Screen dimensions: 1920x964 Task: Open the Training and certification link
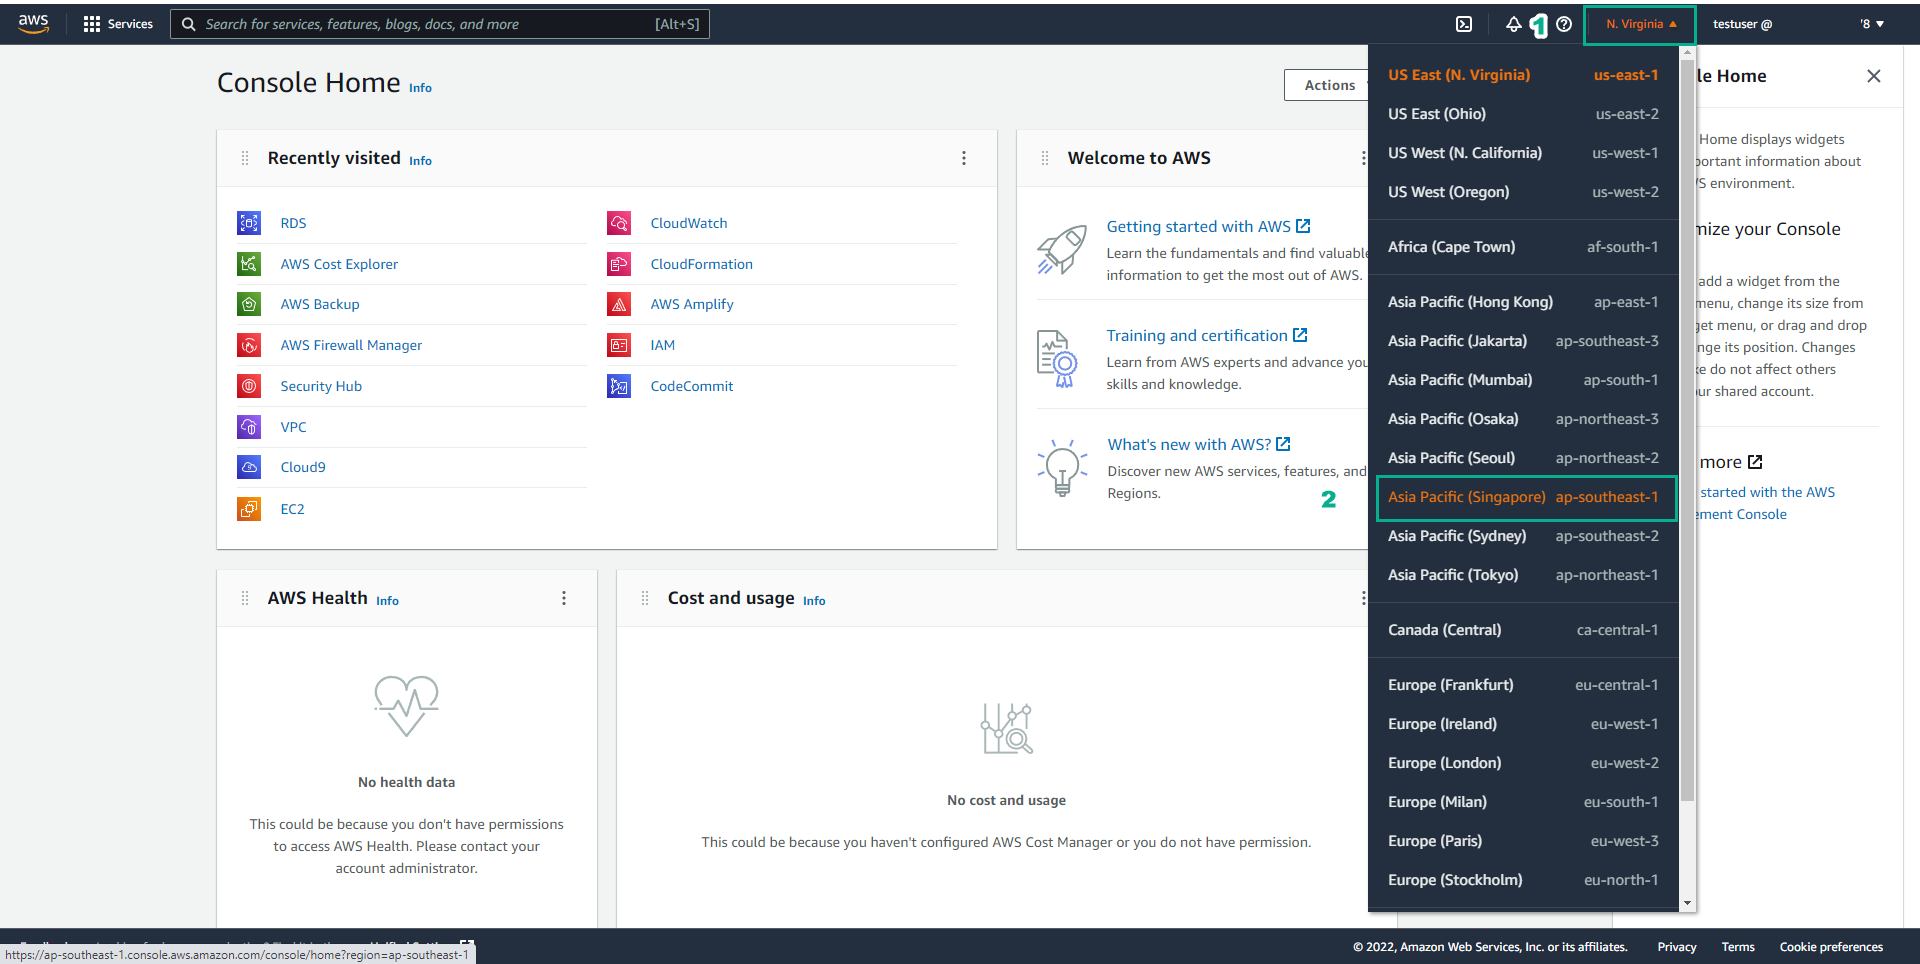[1207, 336]
